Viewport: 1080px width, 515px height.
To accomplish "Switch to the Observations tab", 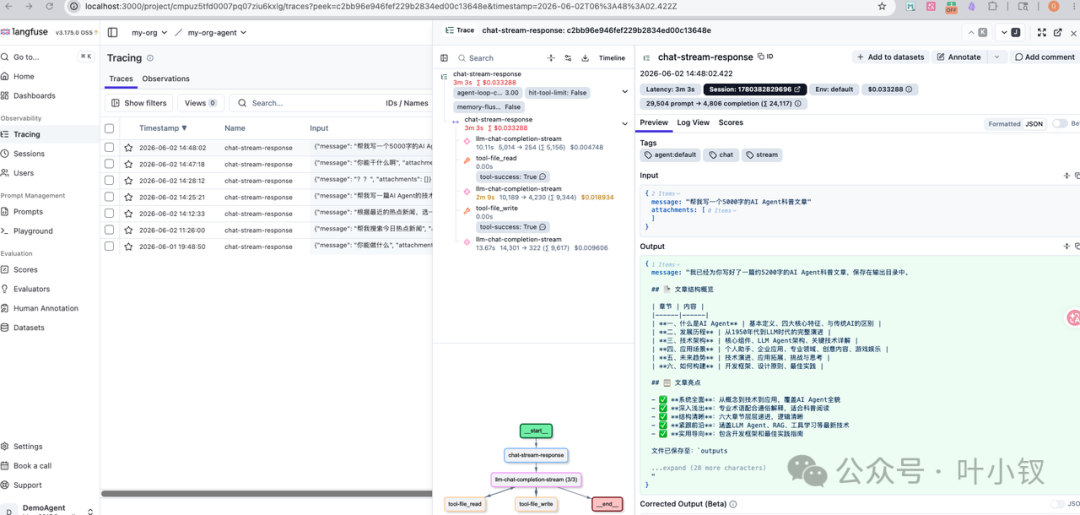I will [x=165, y=78].
